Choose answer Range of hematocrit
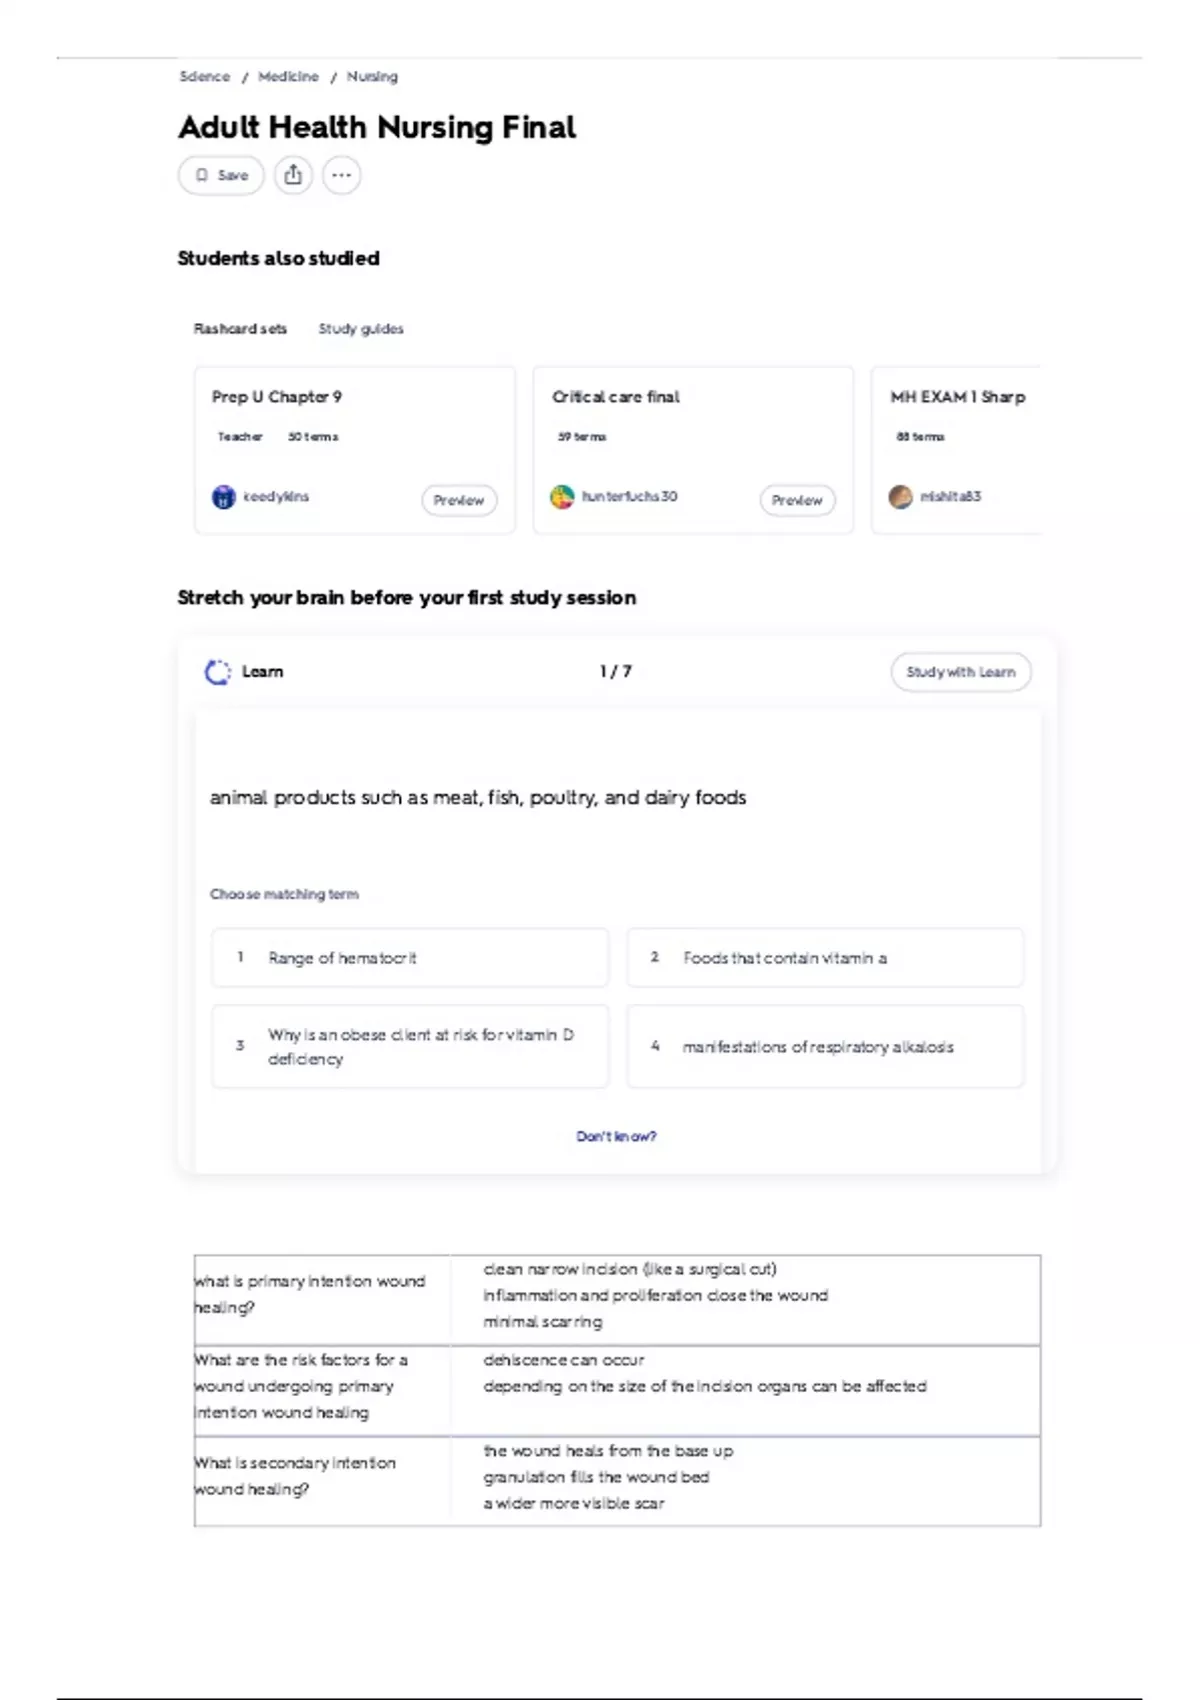The height and width of the screenshot is (1700, 1200). click(x=410, y=958)
